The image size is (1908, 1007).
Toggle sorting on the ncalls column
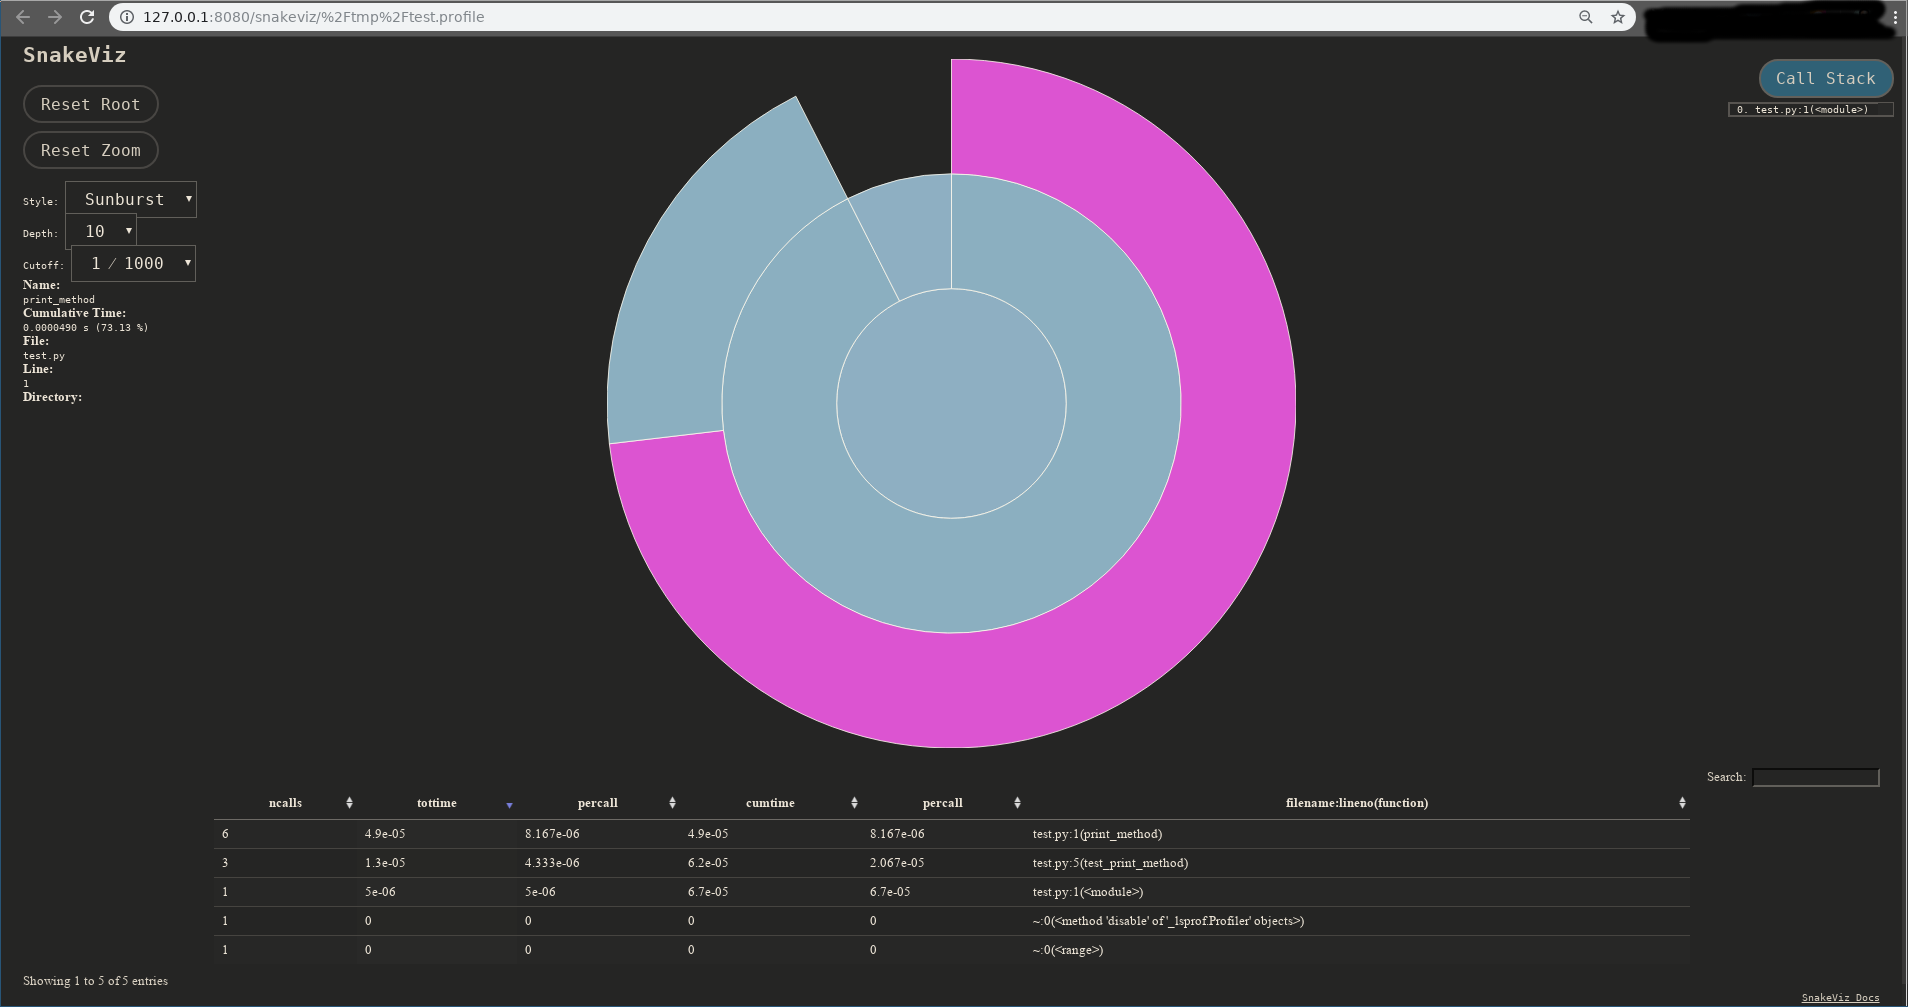point(349,801)
